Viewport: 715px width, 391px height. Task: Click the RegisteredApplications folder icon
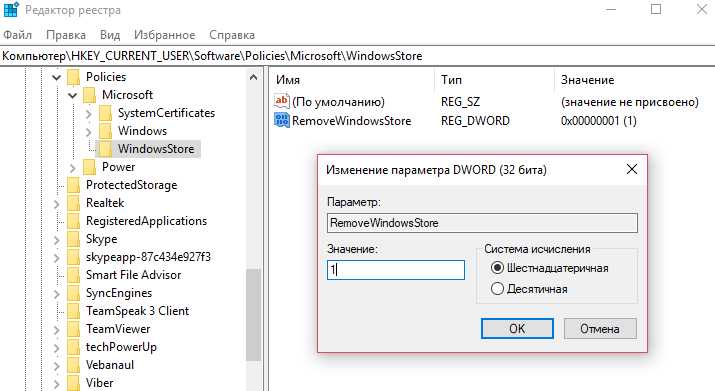tap(73, 221)
